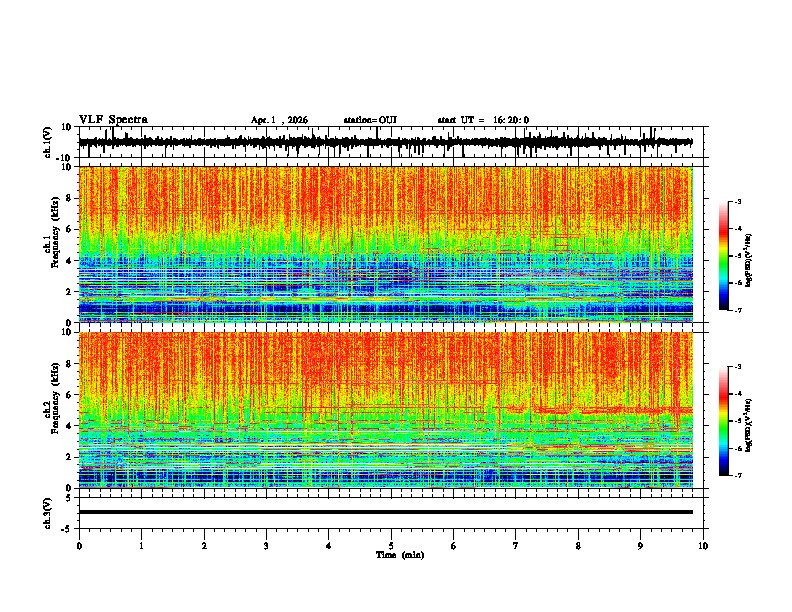Click the ch.1 frequency tick label "4"
The height and width of the screenshot is (612, 792).
point(69,261)
